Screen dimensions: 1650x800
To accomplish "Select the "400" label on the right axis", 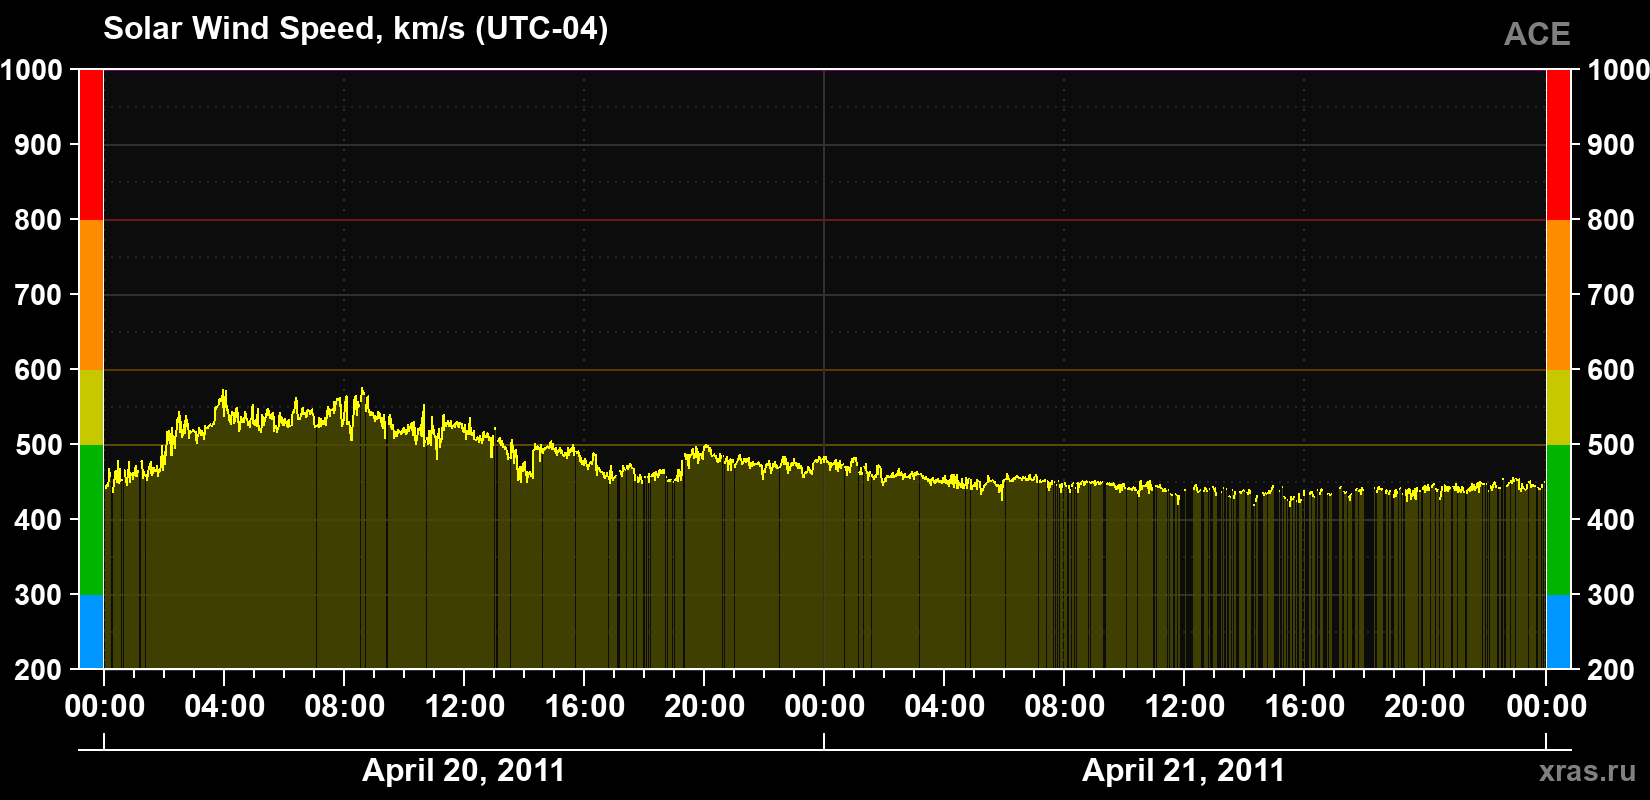I will click(1611, 520).
